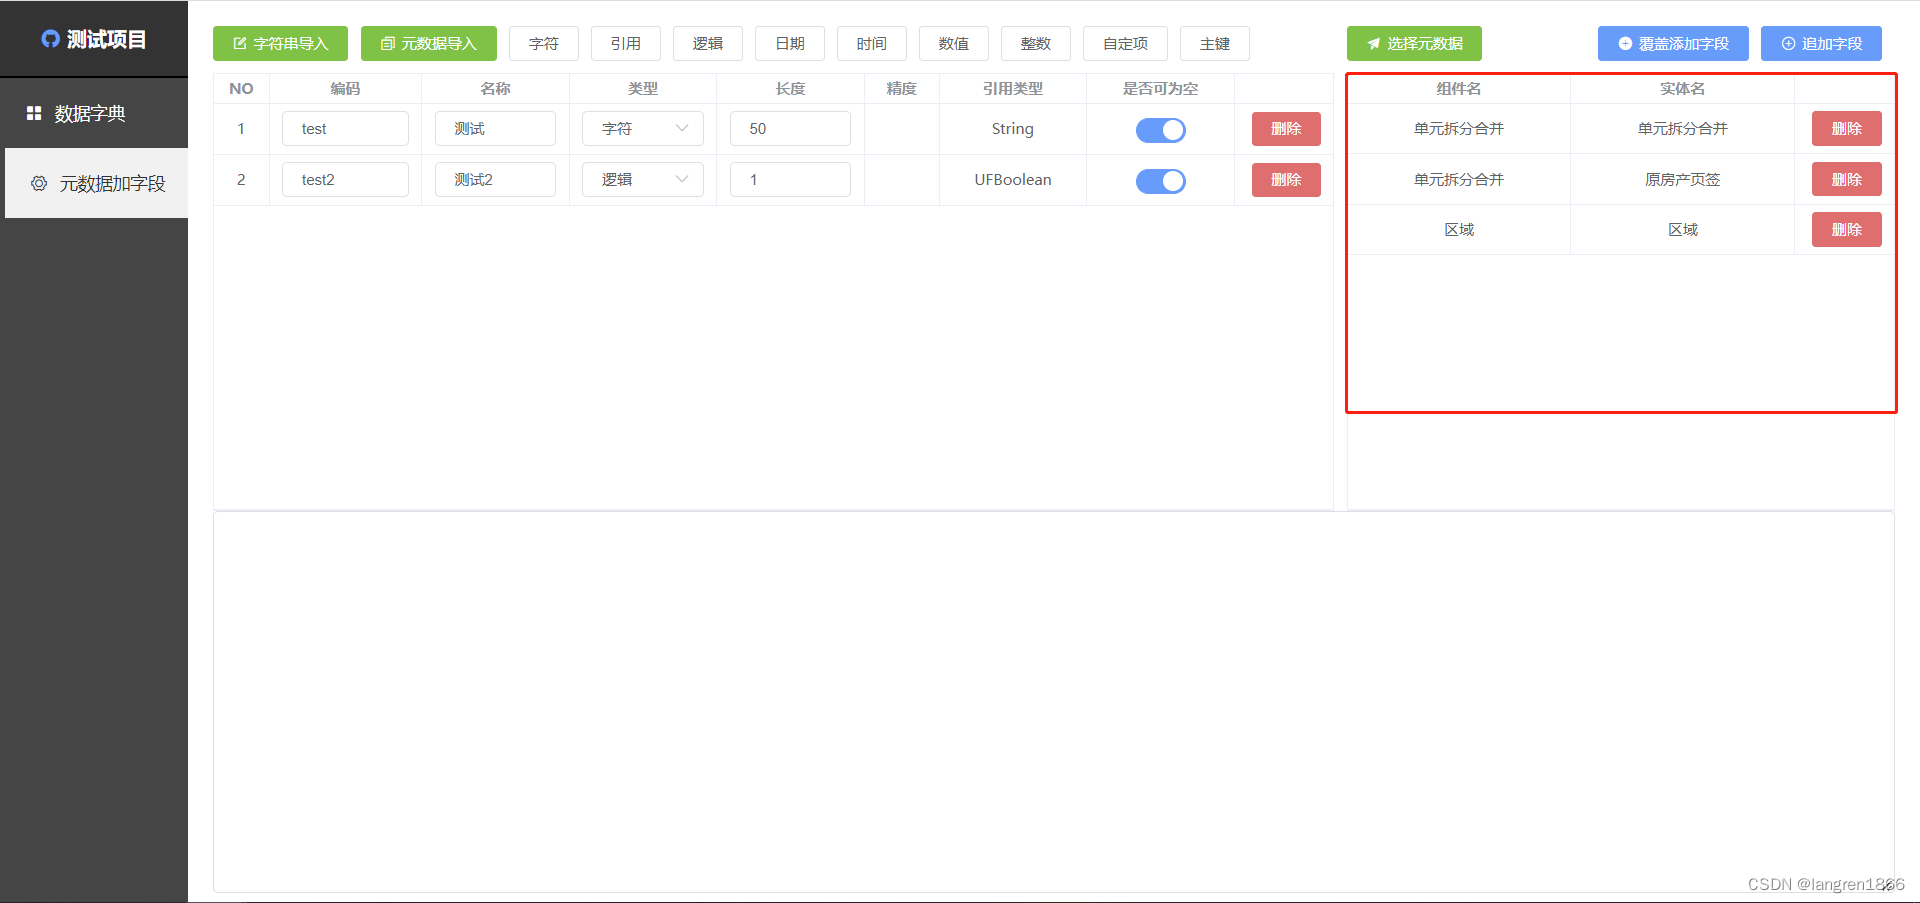The height and width of the screenshot is (903, 1920).
Task: Click the 组件名 column header
Action: pos(1459,88)
